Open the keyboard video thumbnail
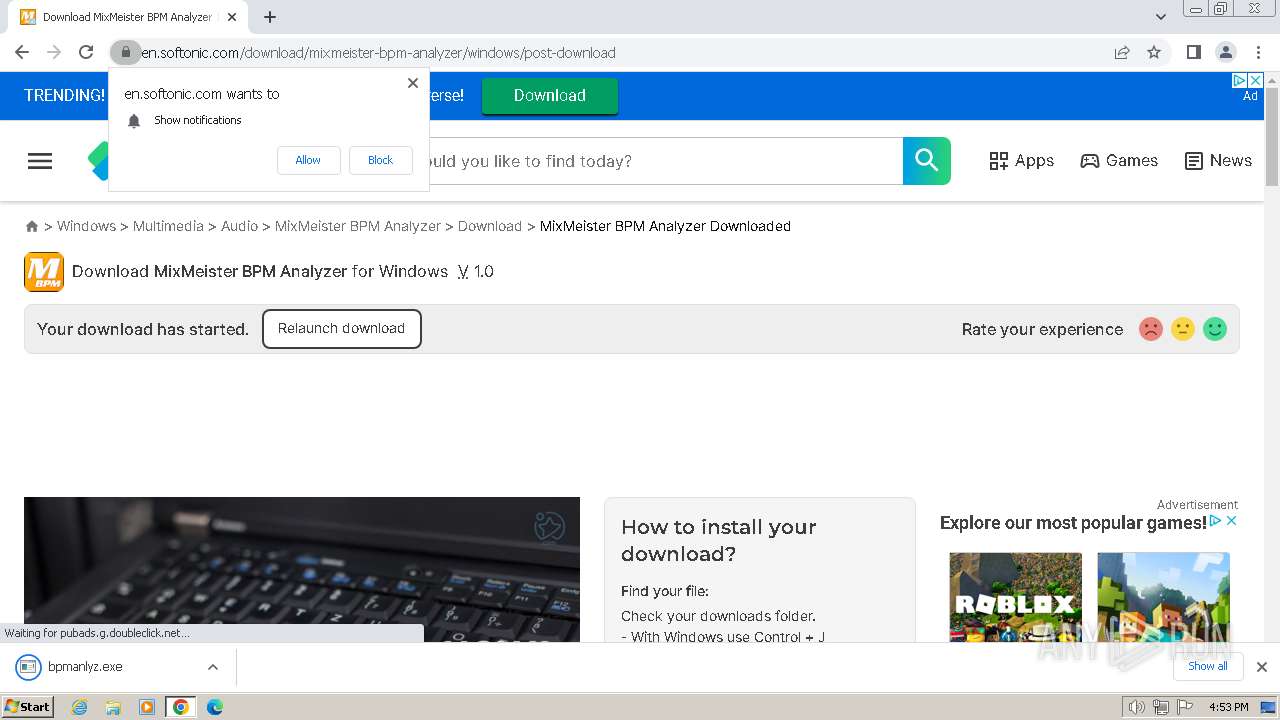1280x720 pixels. [x=302, y=569]
